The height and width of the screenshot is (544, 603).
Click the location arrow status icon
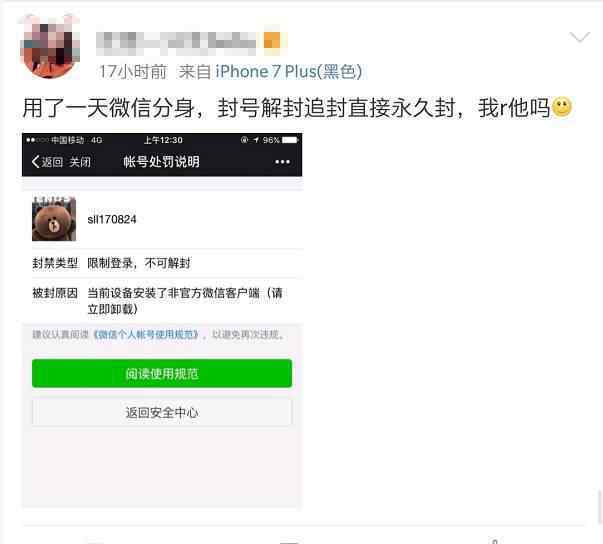pos(256,140)
